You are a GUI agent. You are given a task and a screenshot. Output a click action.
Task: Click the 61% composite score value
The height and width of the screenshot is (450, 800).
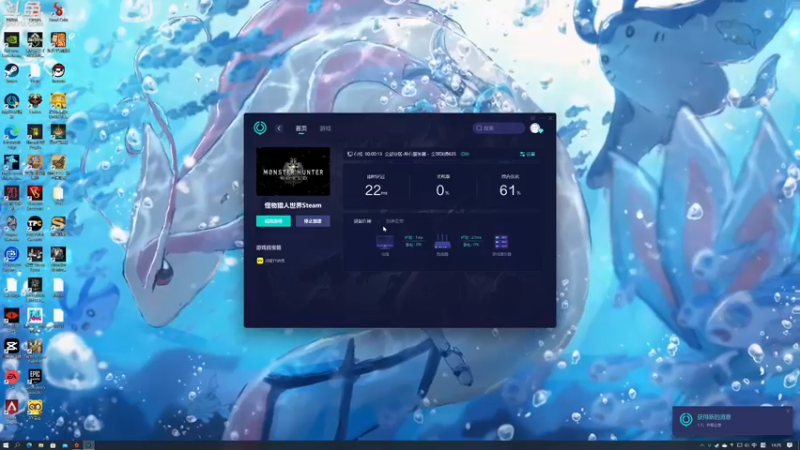tap(510, 190)
